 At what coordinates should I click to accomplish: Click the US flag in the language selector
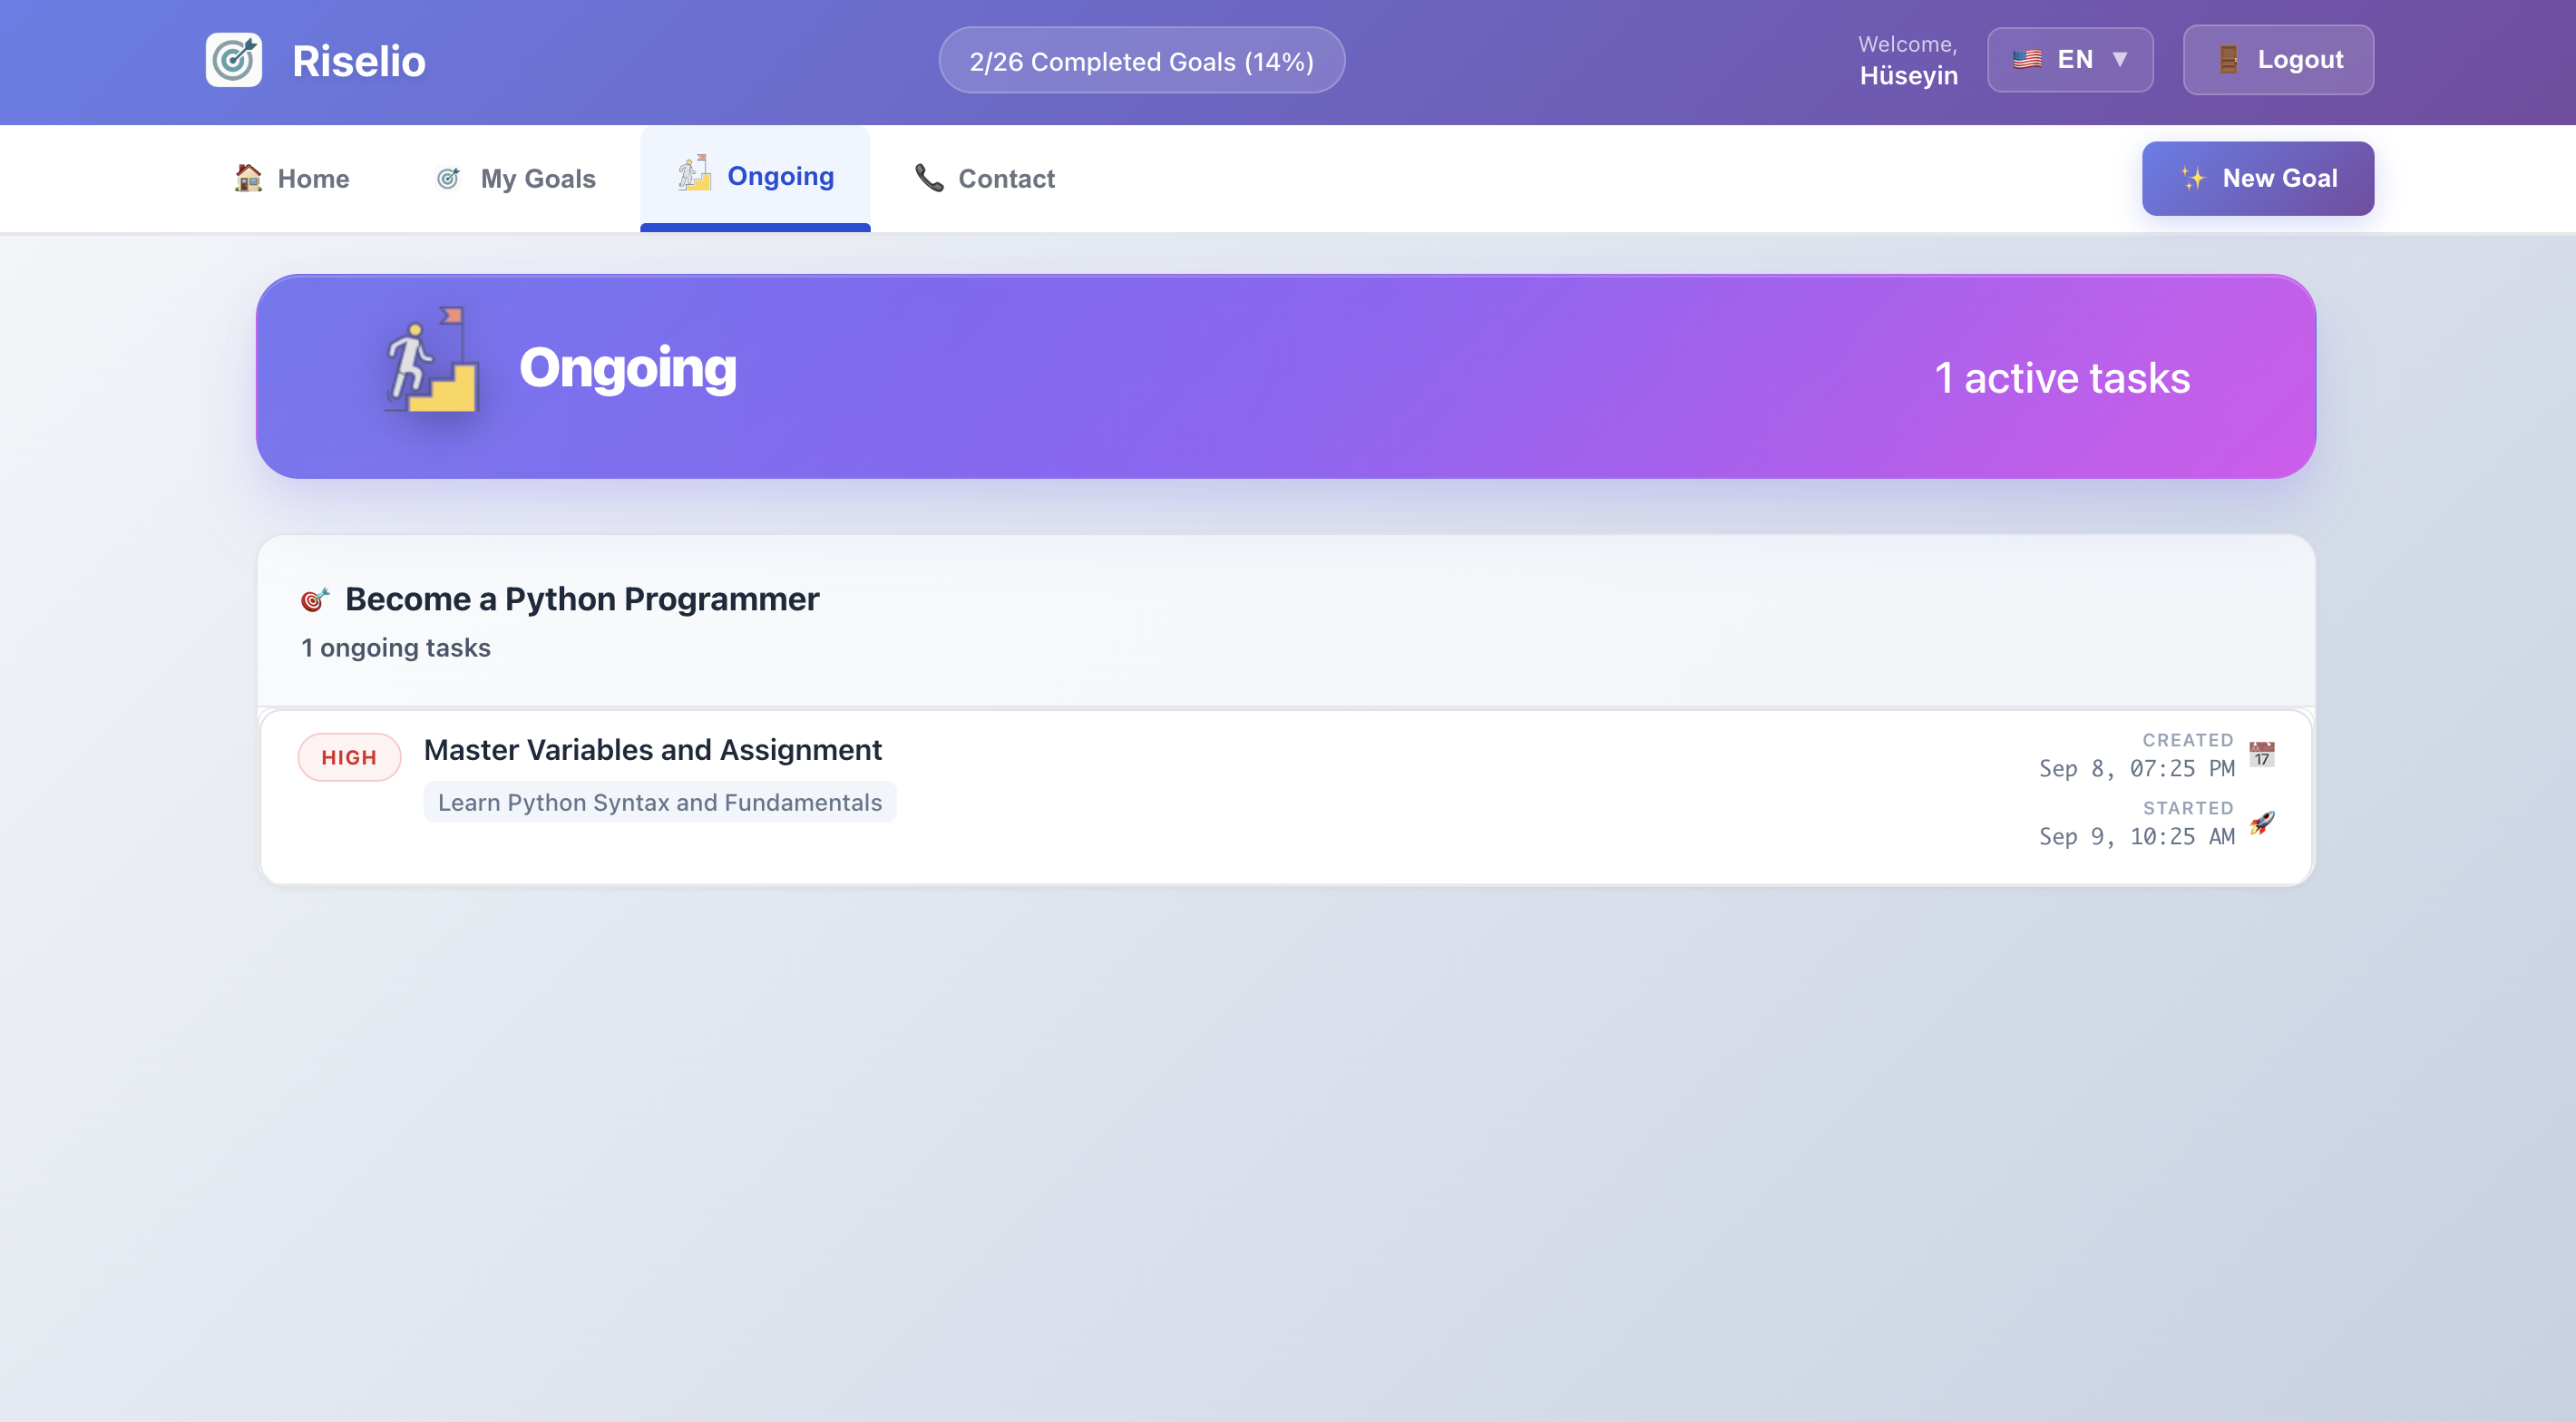click(2028, 58)
